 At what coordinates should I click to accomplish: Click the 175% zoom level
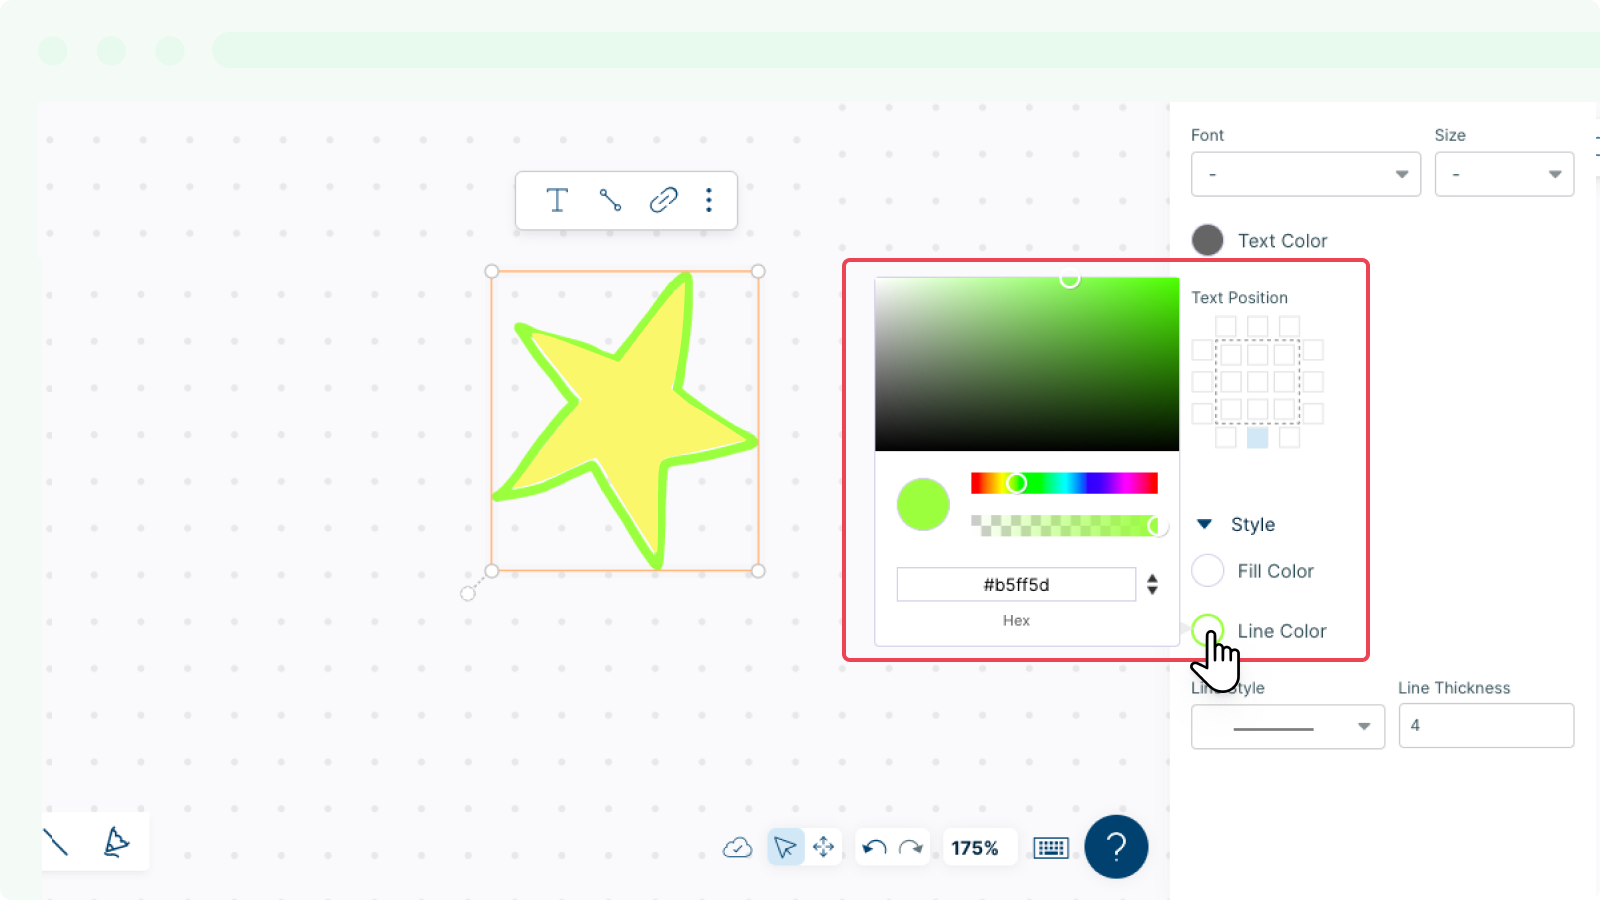[x=975, y=848]
